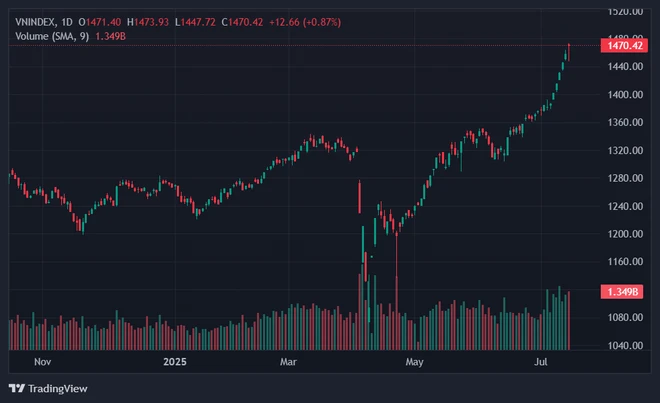Click the TradingView wordmark text

click(55, 388)
